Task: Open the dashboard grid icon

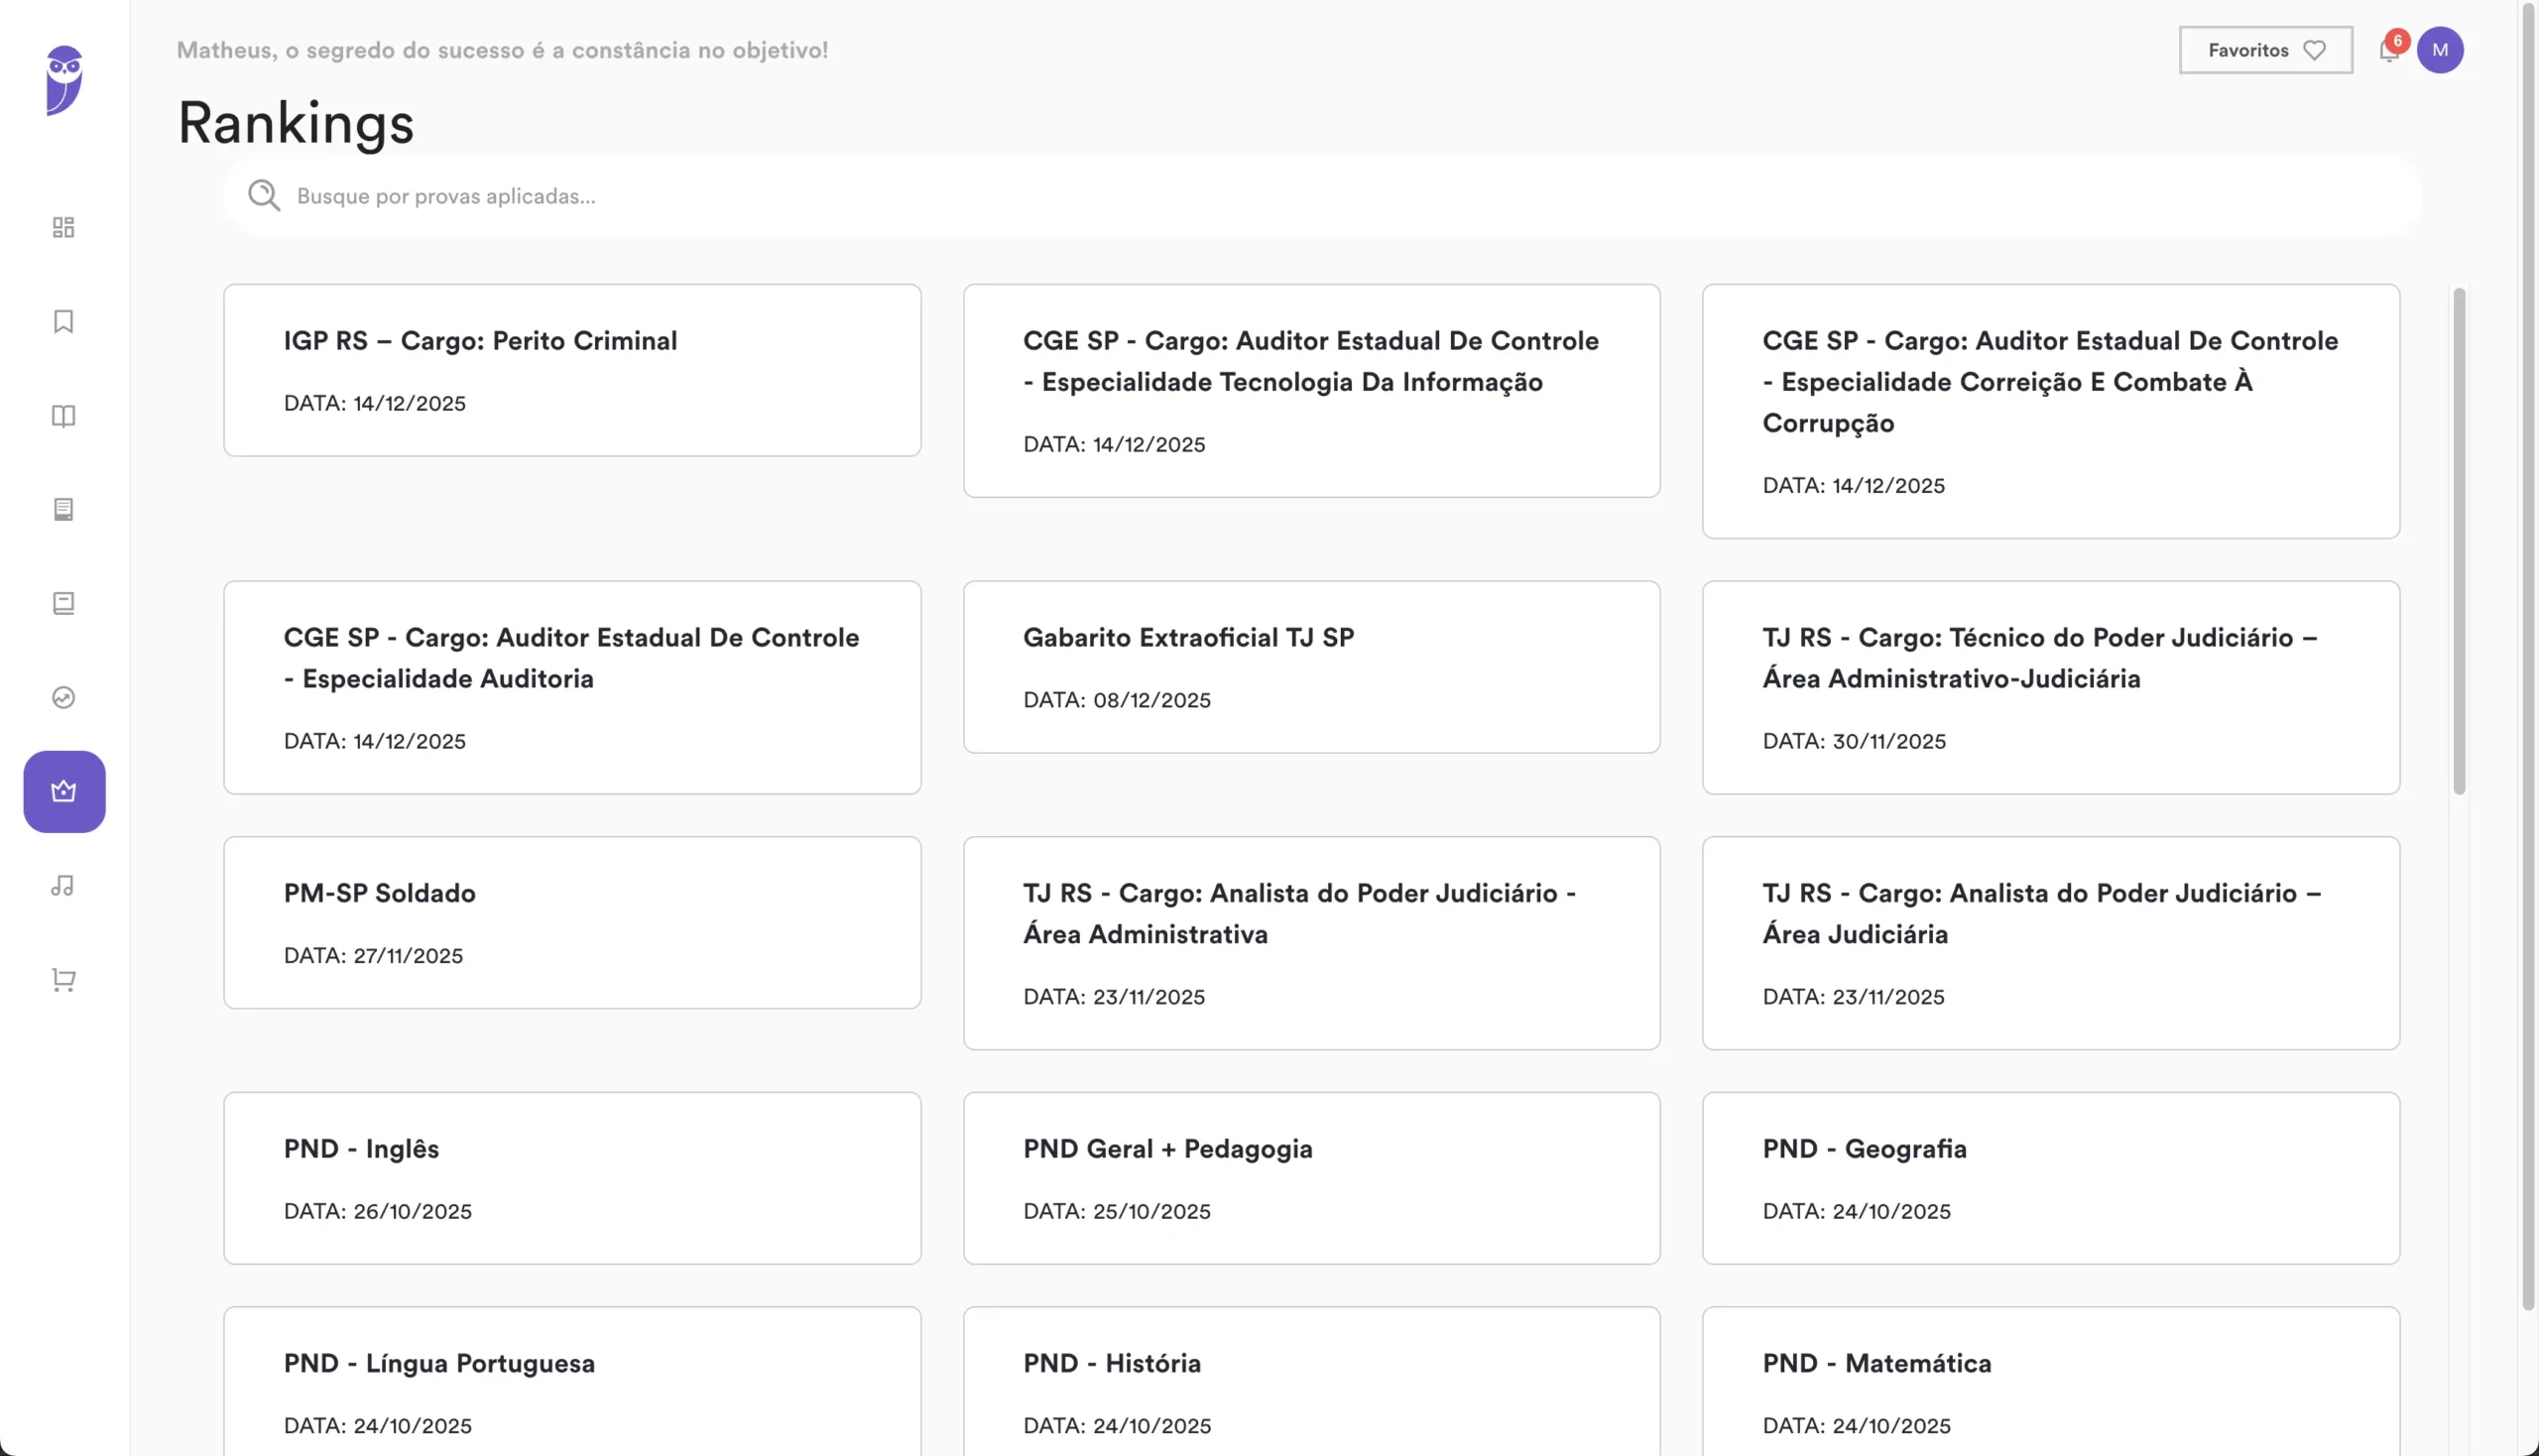Action: (64, 228)
